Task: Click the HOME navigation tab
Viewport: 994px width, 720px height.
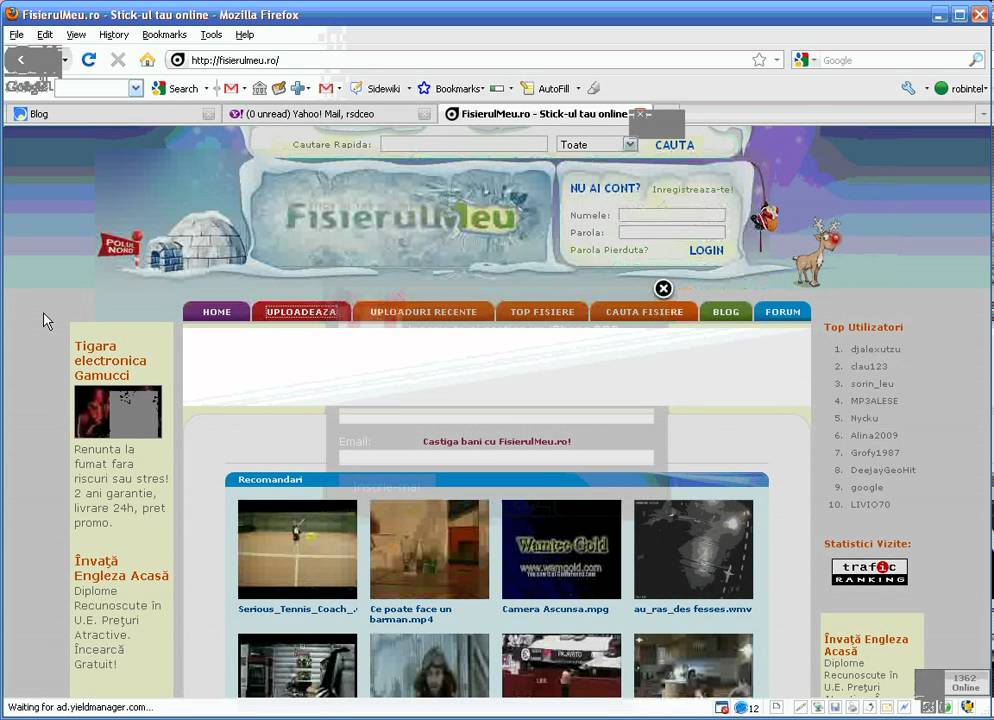Action: (x=216, y=312)
